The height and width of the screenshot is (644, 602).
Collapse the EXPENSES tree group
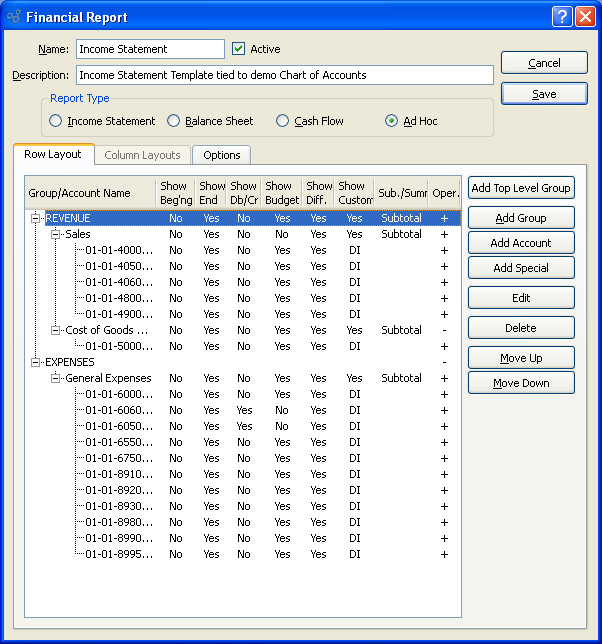point(36,362)
